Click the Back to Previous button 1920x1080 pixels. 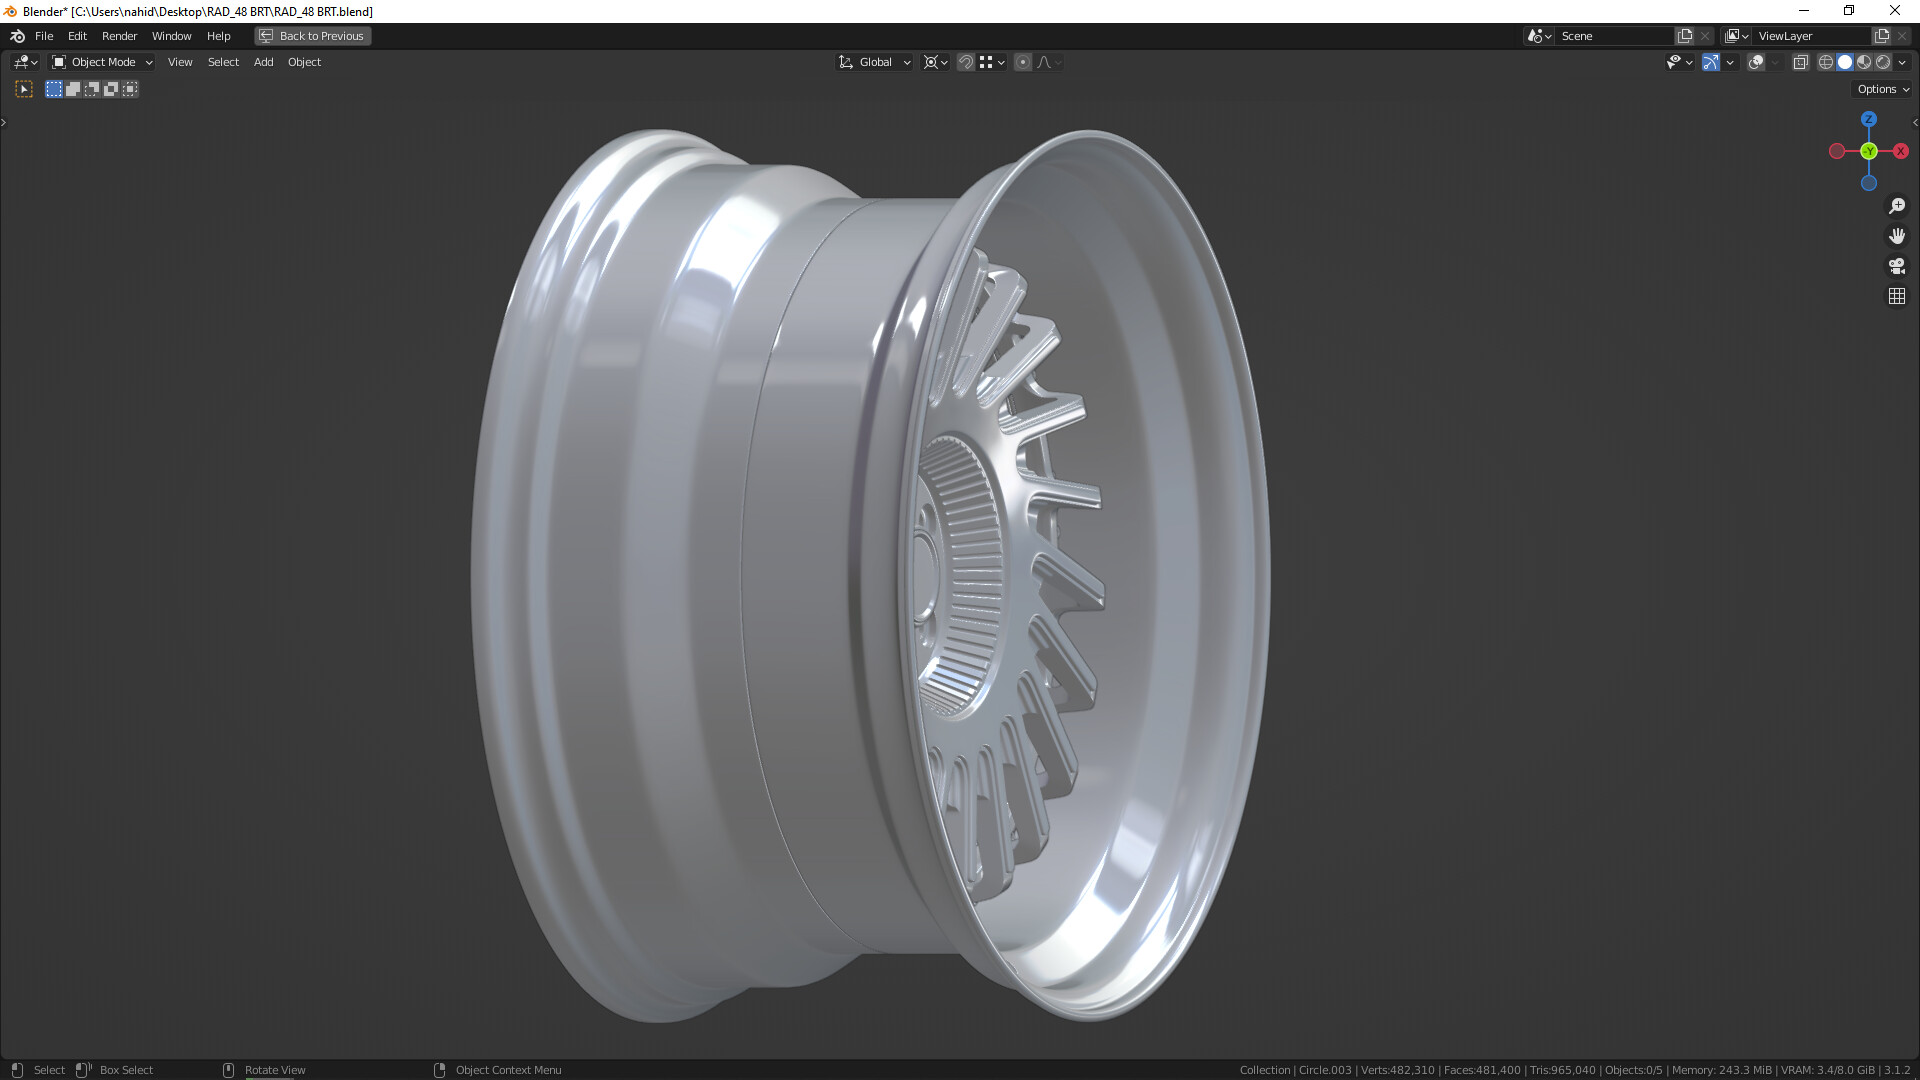coord(312,36)
